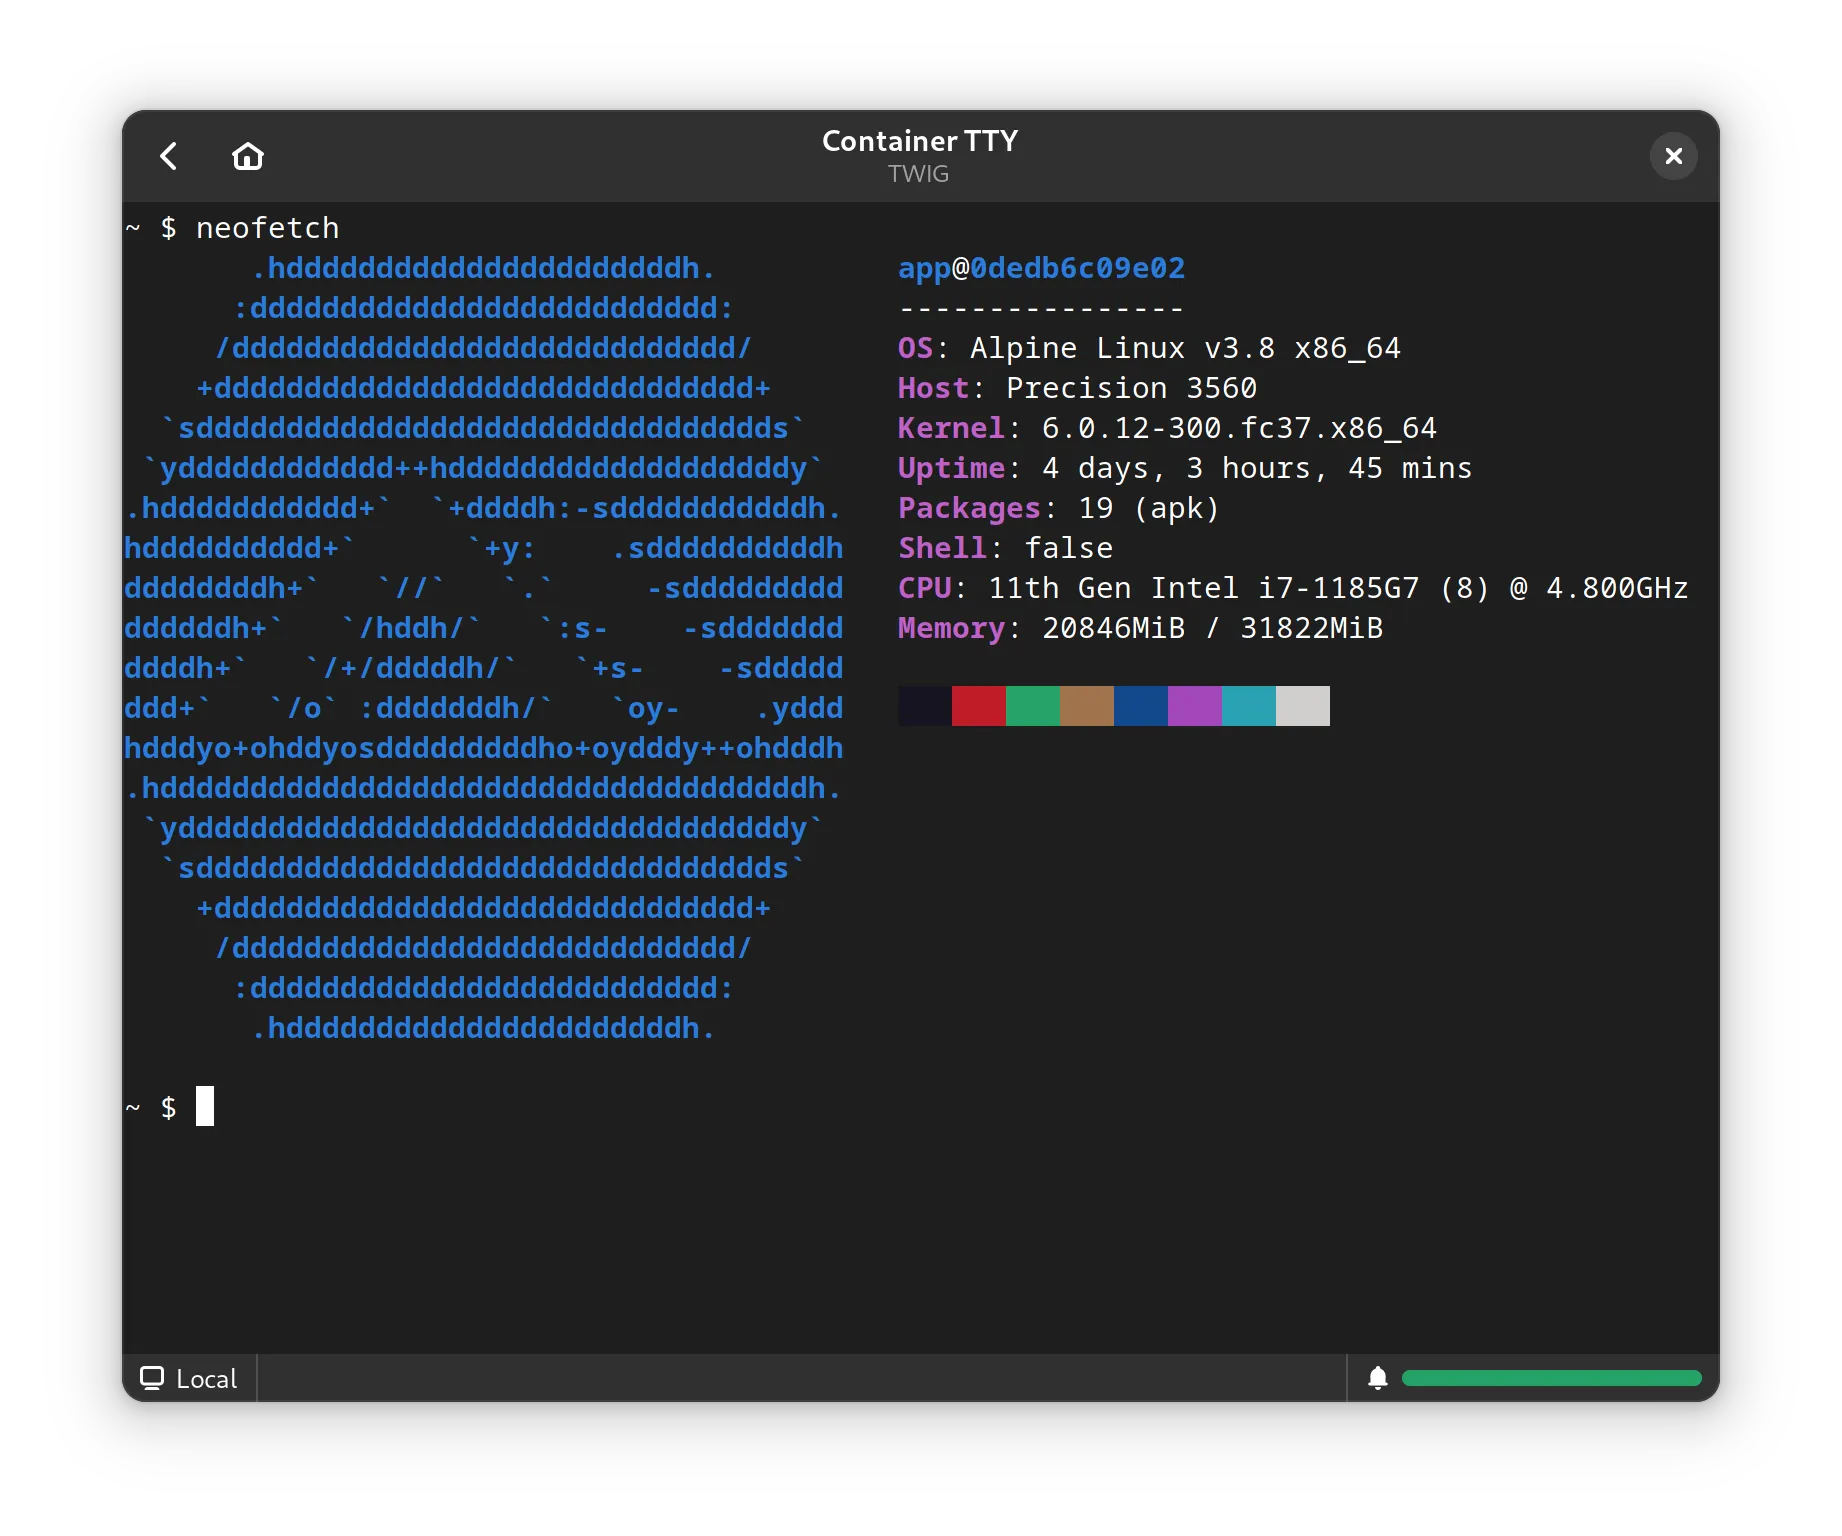1842x1536 pixels.
Task: Close the Container TTY window
Action: (1673, 156)
